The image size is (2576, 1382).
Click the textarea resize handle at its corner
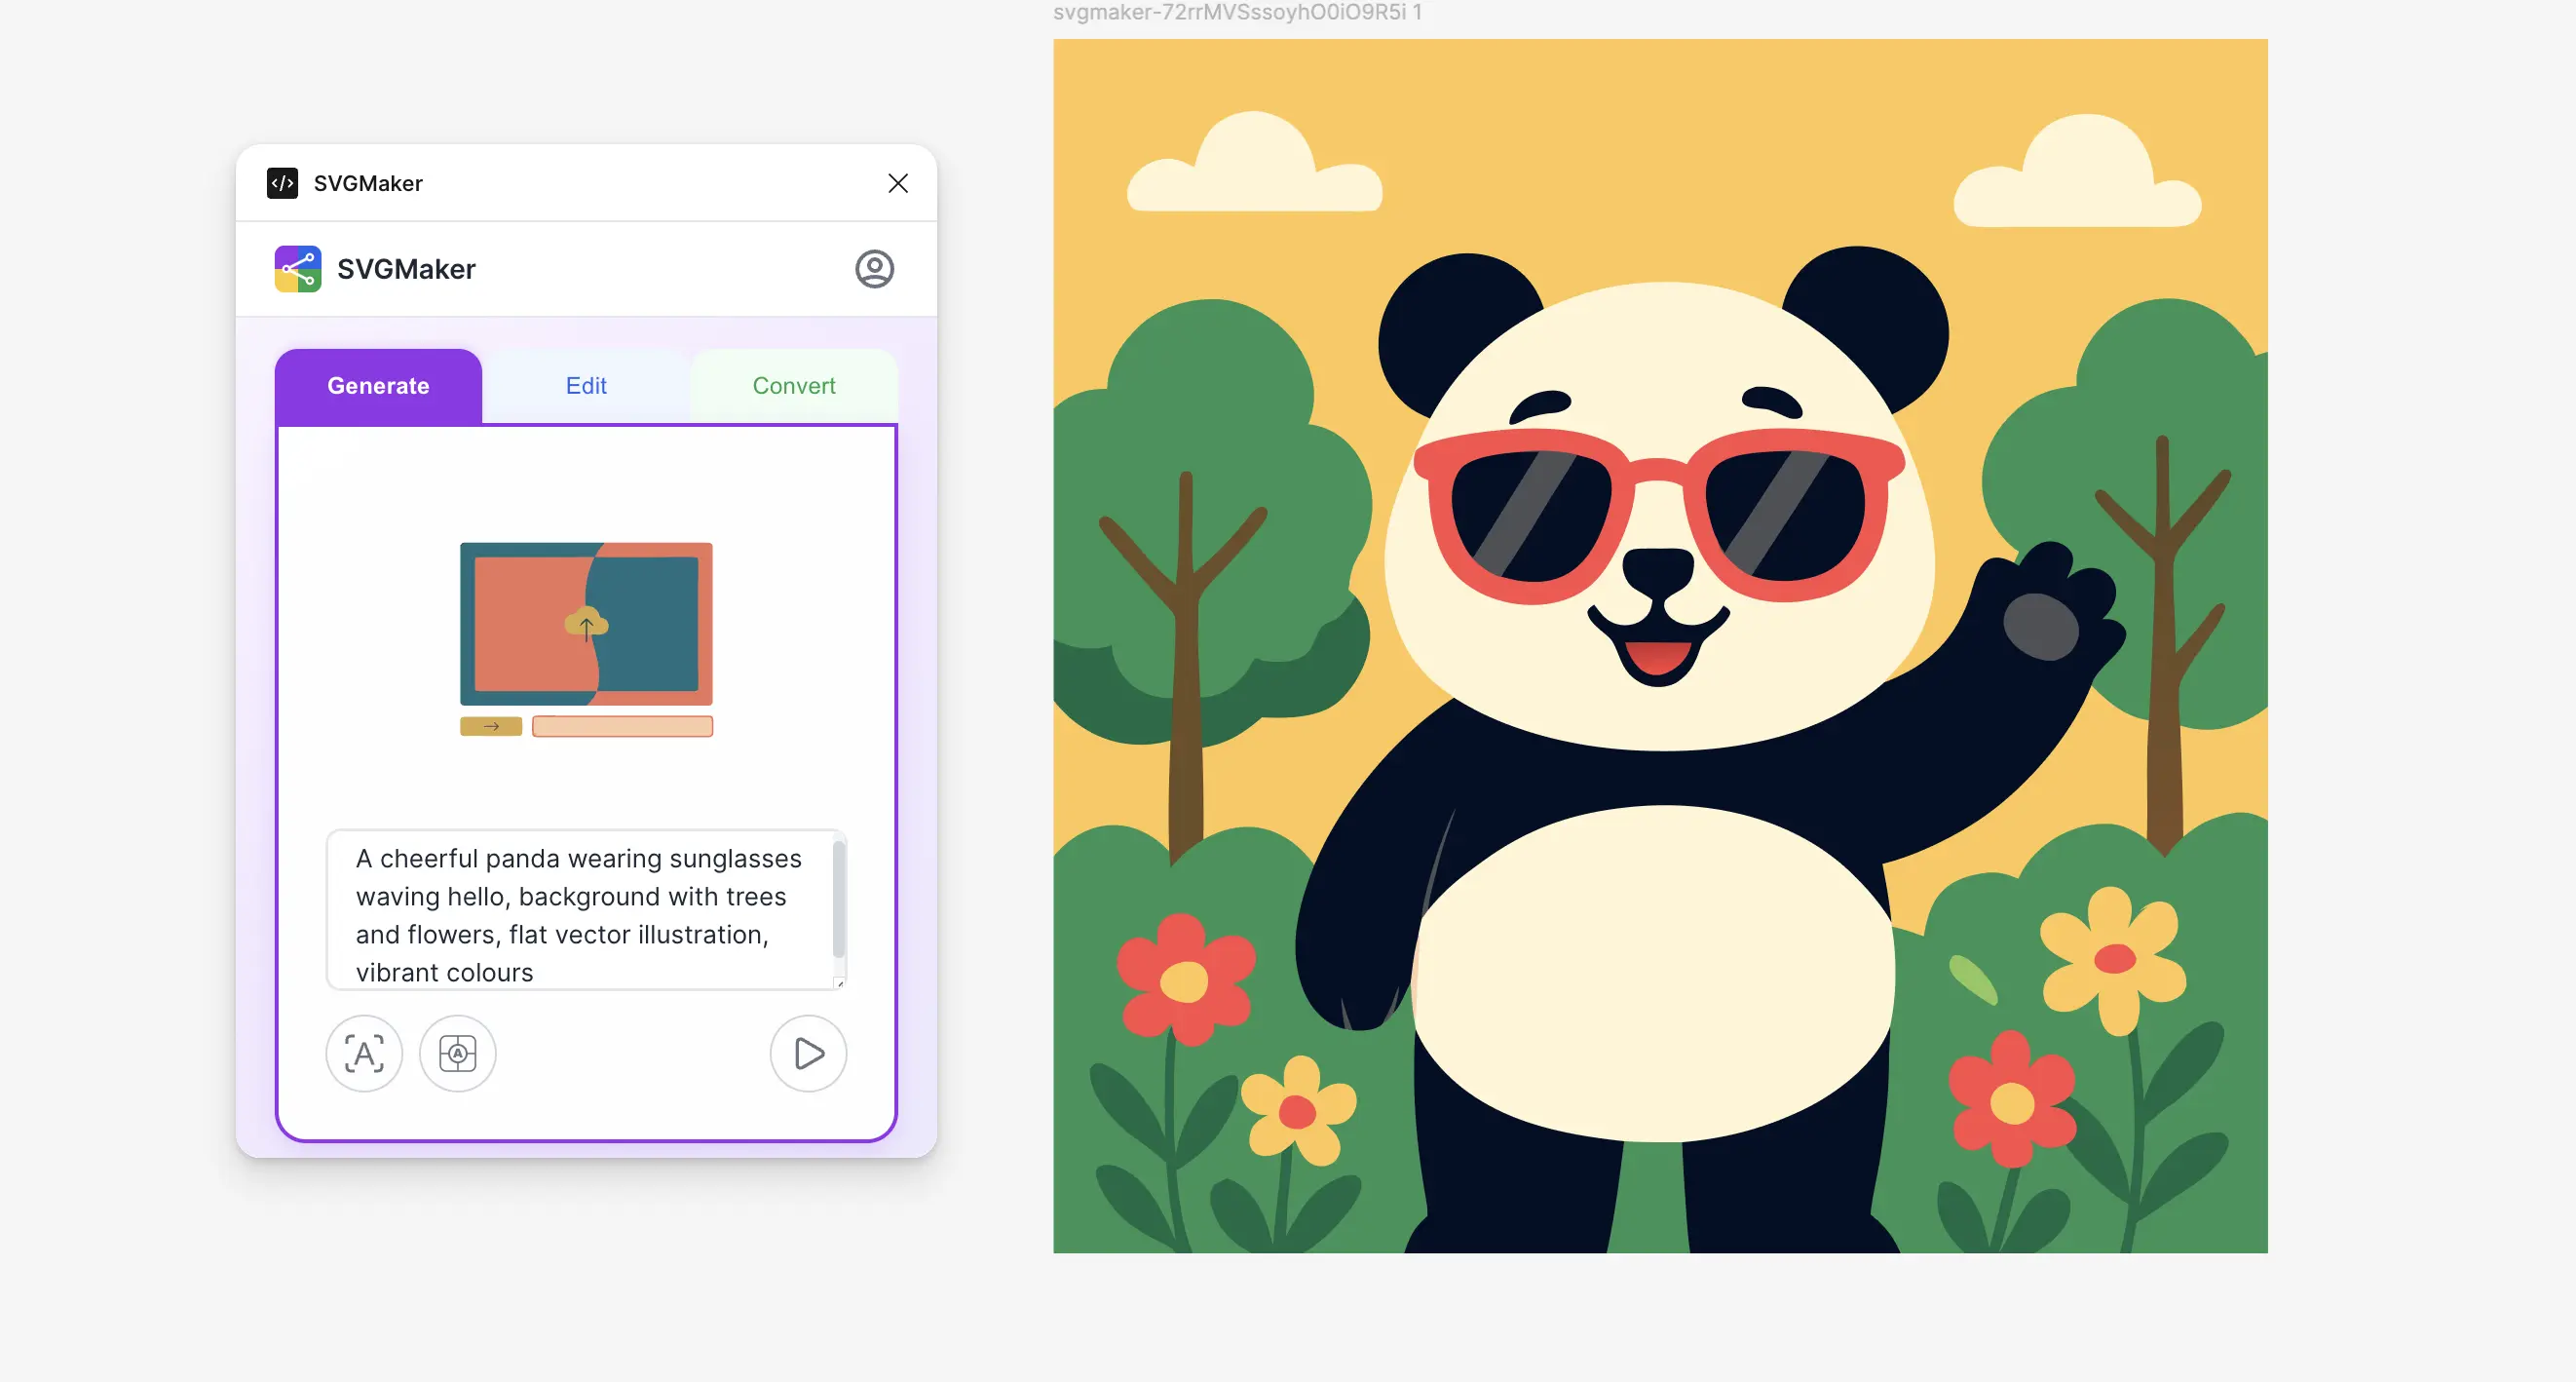coord(840,983)
